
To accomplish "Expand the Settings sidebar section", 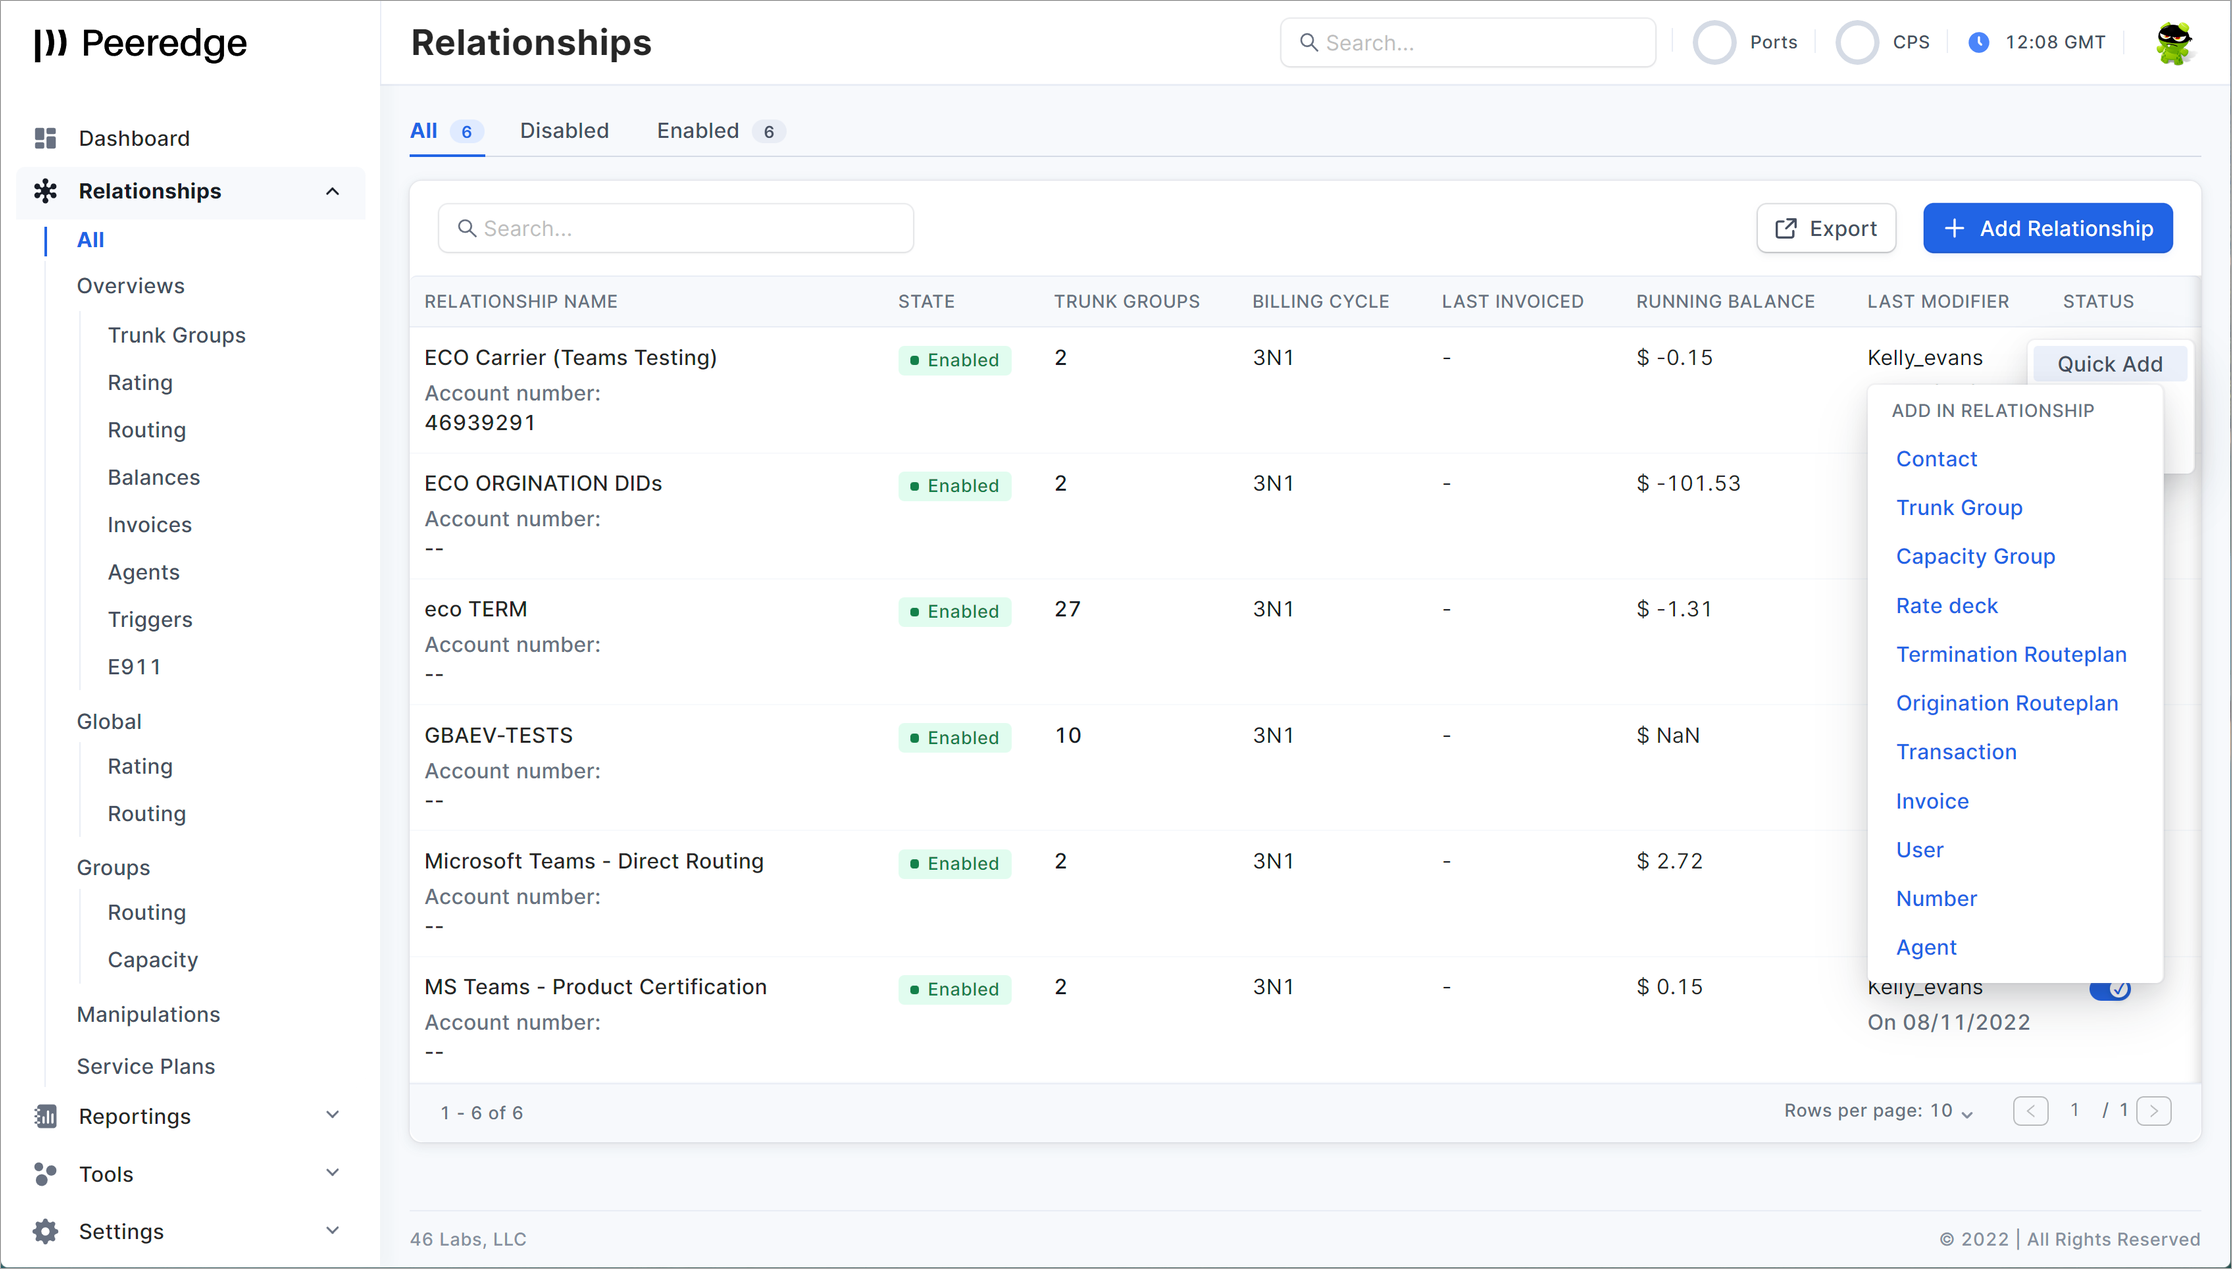I will (x=333, y=1231).
